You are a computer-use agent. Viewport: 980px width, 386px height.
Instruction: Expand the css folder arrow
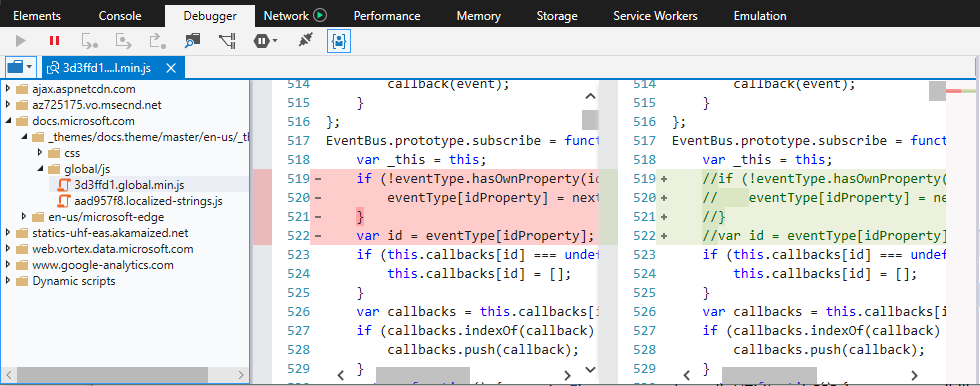[x=40, y=153]
